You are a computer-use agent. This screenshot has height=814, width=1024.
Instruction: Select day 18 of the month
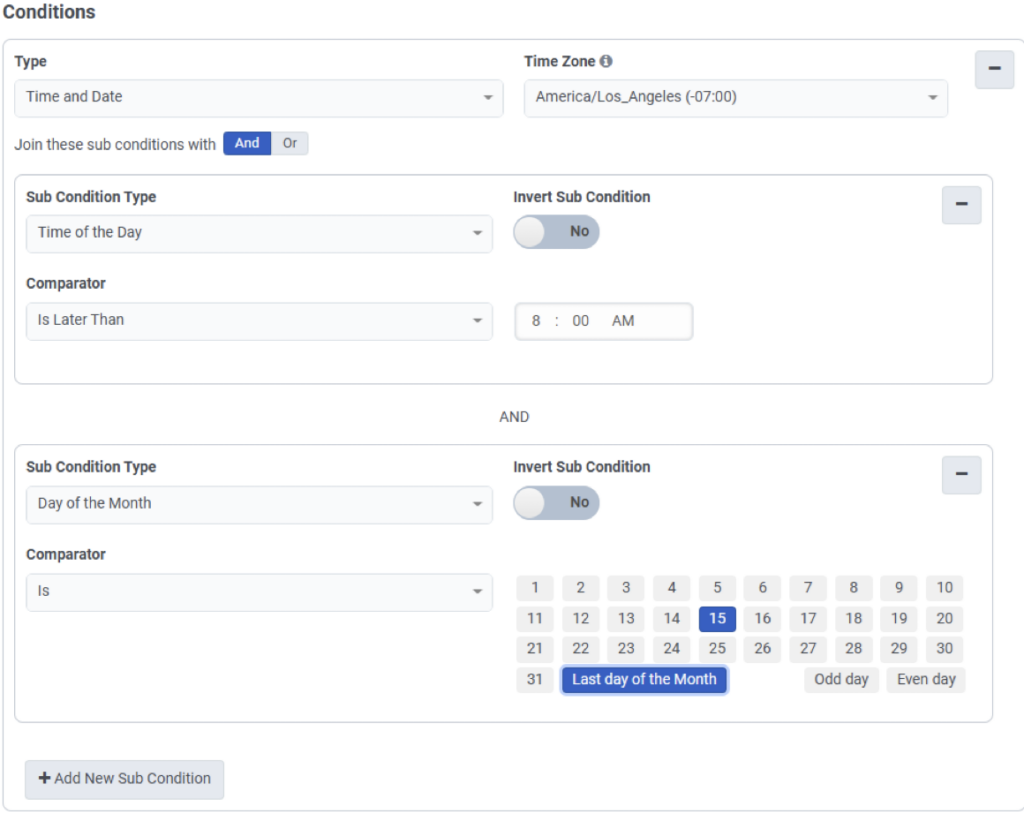coord(854,619)
